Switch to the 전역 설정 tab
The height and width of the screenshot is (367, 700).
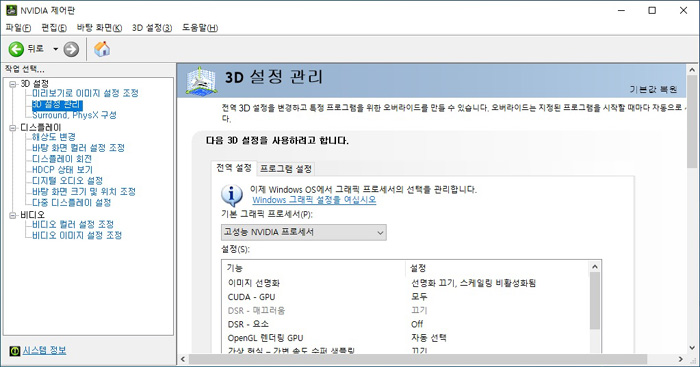click(x=234, y=168)
